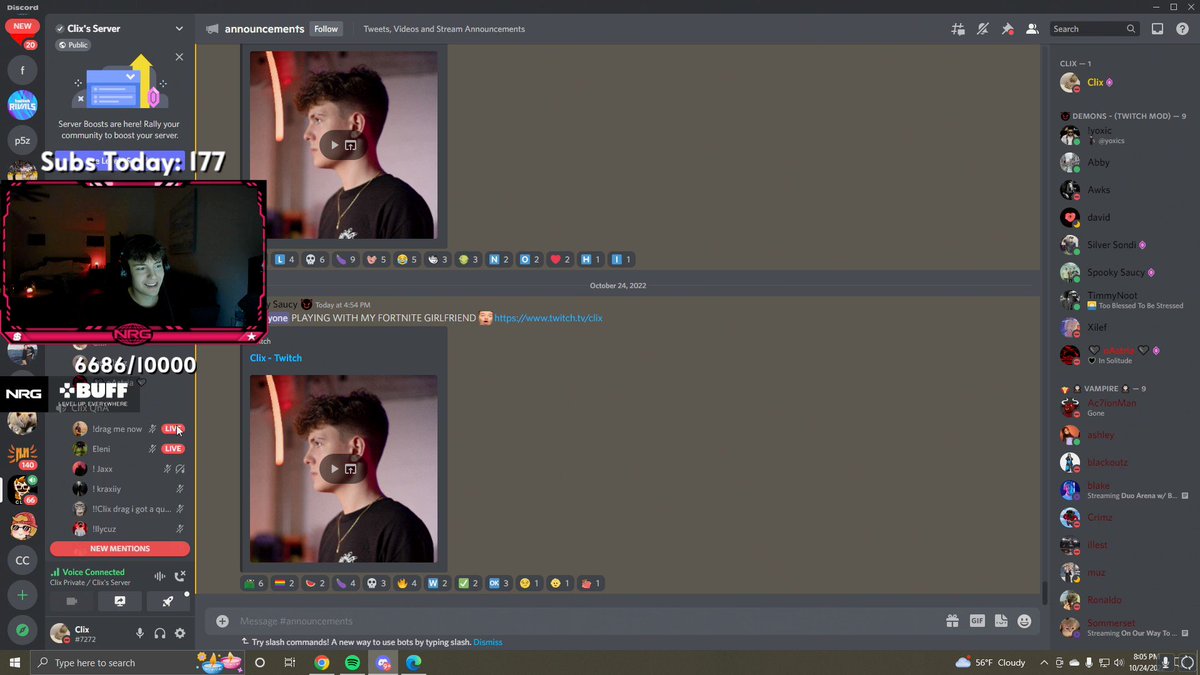The height and width of the screenshot is (675, 1200).
Task: Play the video under Clix - Twitch title
Action: [x=335, y=468]
